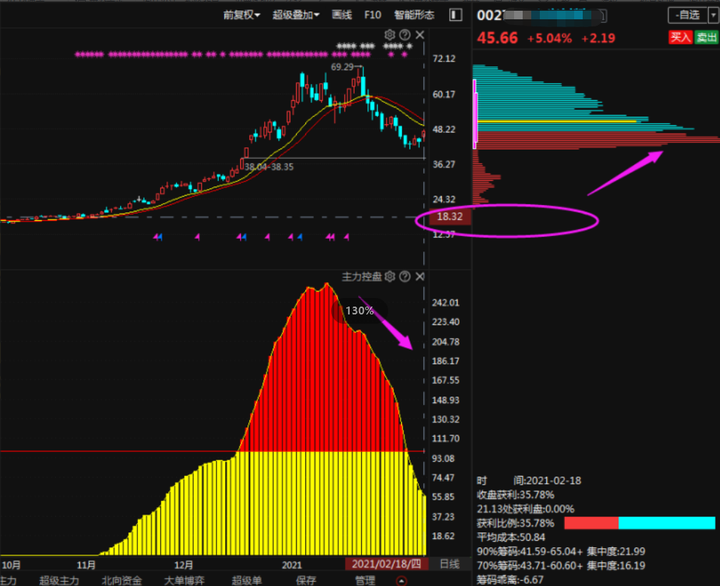Image resolution: width=720 pixels, height=586 pixels.
Task: Click the 筹码乖离:-6.67 value
Action: click(510, 580)
